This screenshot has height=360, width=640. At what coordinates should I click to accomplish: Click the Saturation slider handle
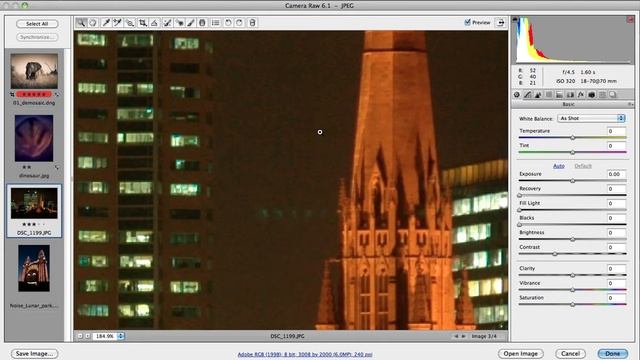(573, 304)
